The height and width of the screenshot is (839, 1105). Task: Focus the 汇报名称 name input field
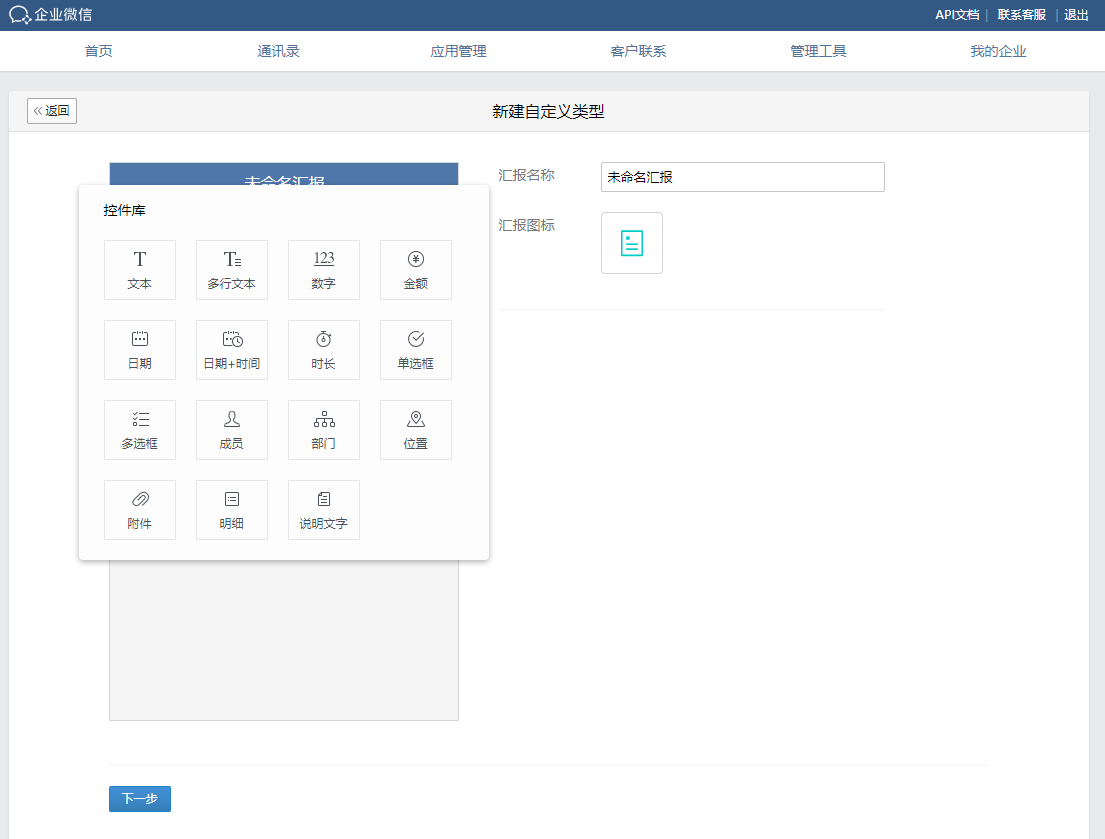[x=743, y=177]
